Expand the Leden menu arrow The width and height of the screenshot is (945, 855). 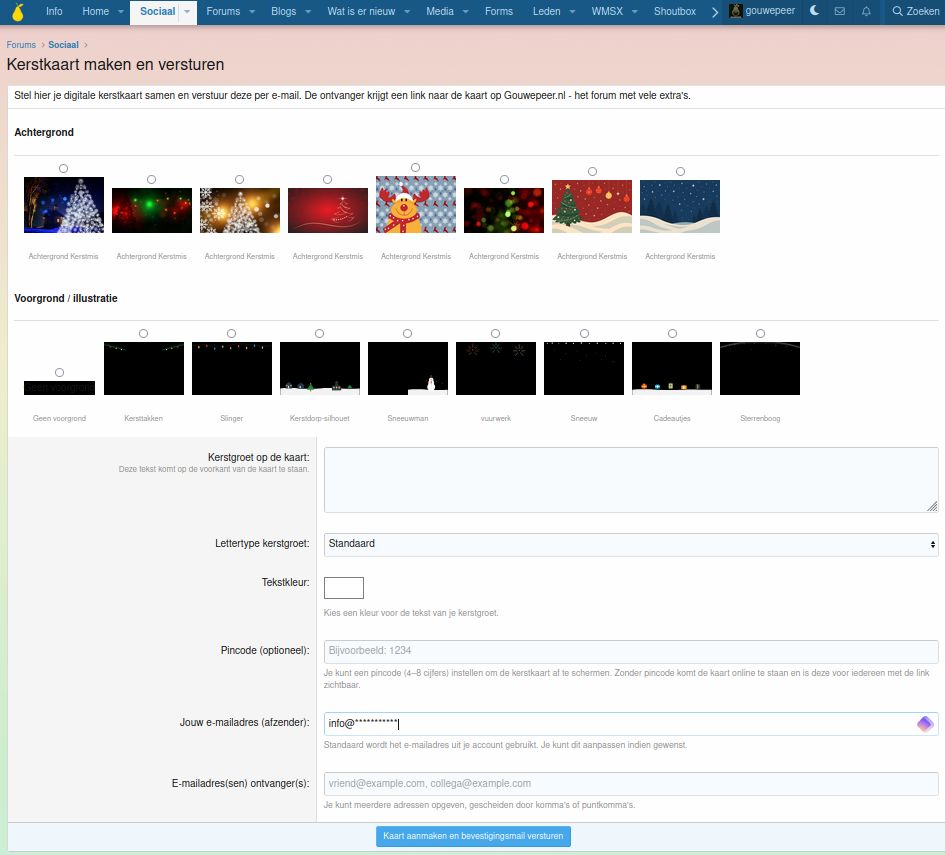[x=572, y=11]
